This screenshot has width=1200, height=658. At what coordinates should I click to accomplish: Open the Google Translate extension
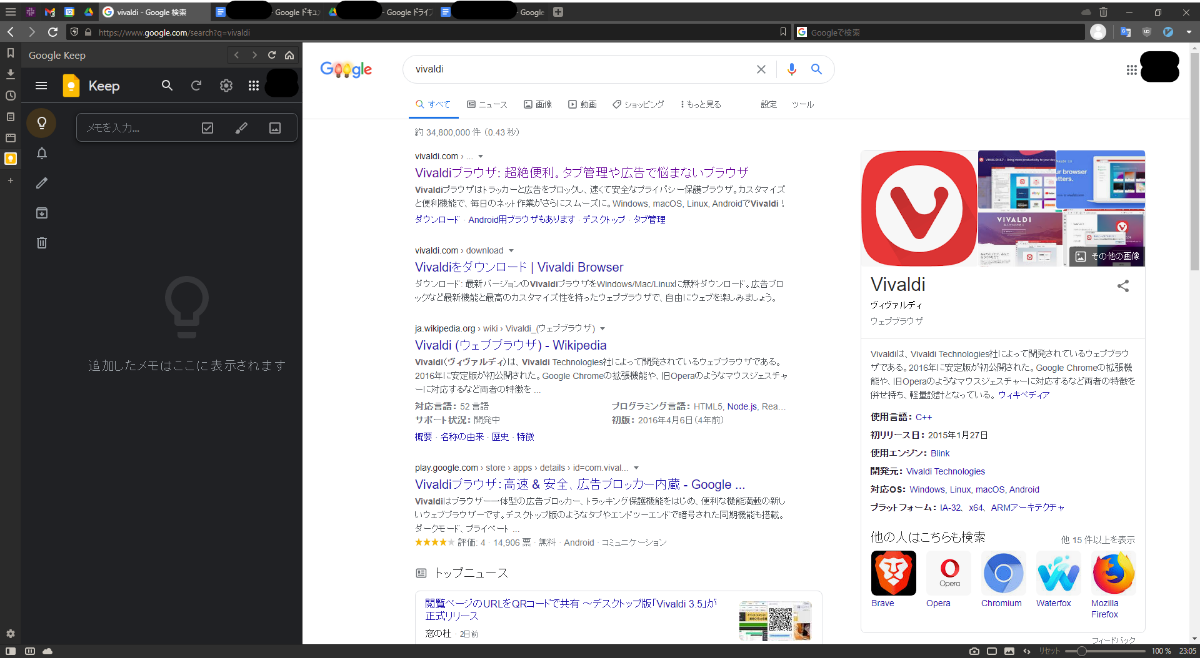point(1126,32)
